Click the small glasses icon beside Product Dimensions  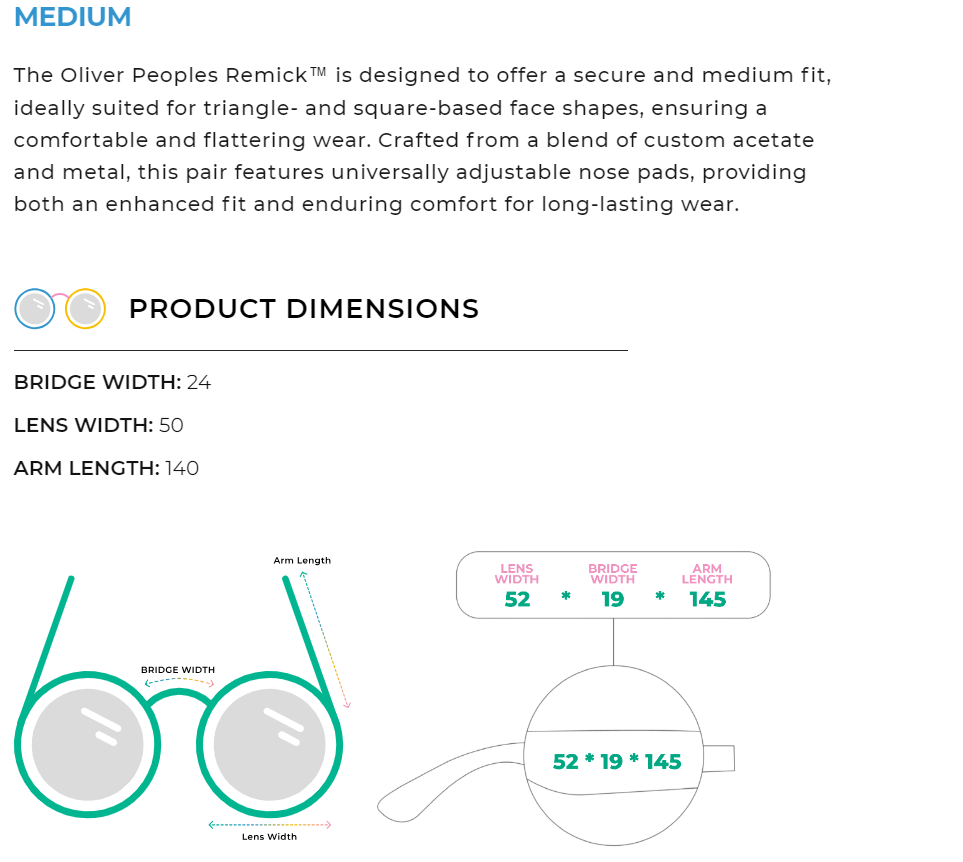tap(60, 309)
